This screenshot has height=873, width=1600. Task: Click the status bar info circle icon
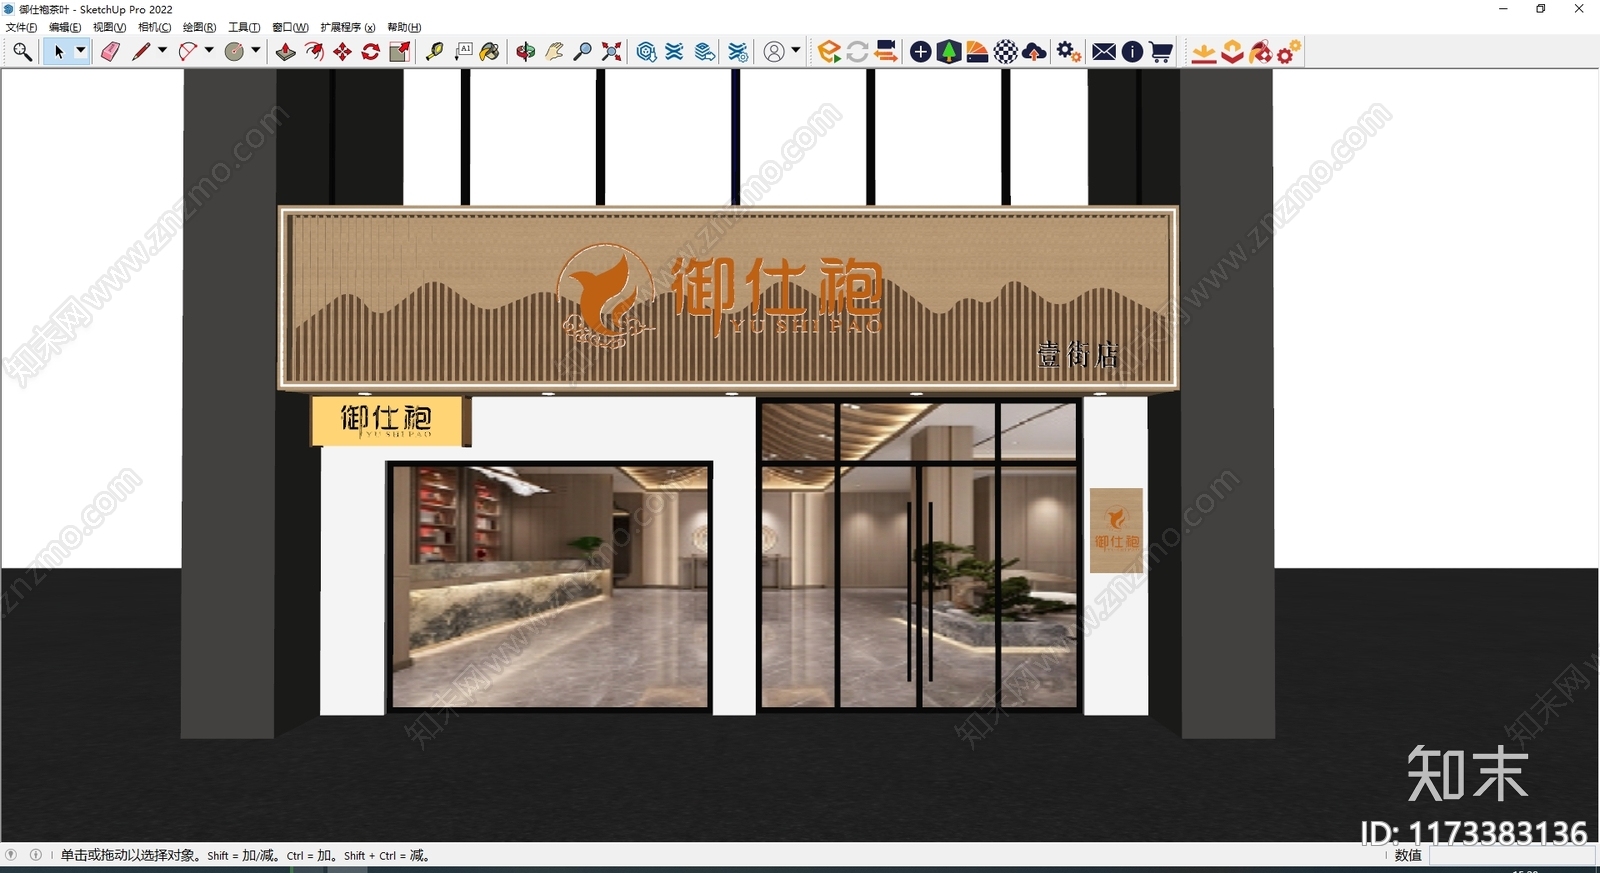click(x=36, y=855)
